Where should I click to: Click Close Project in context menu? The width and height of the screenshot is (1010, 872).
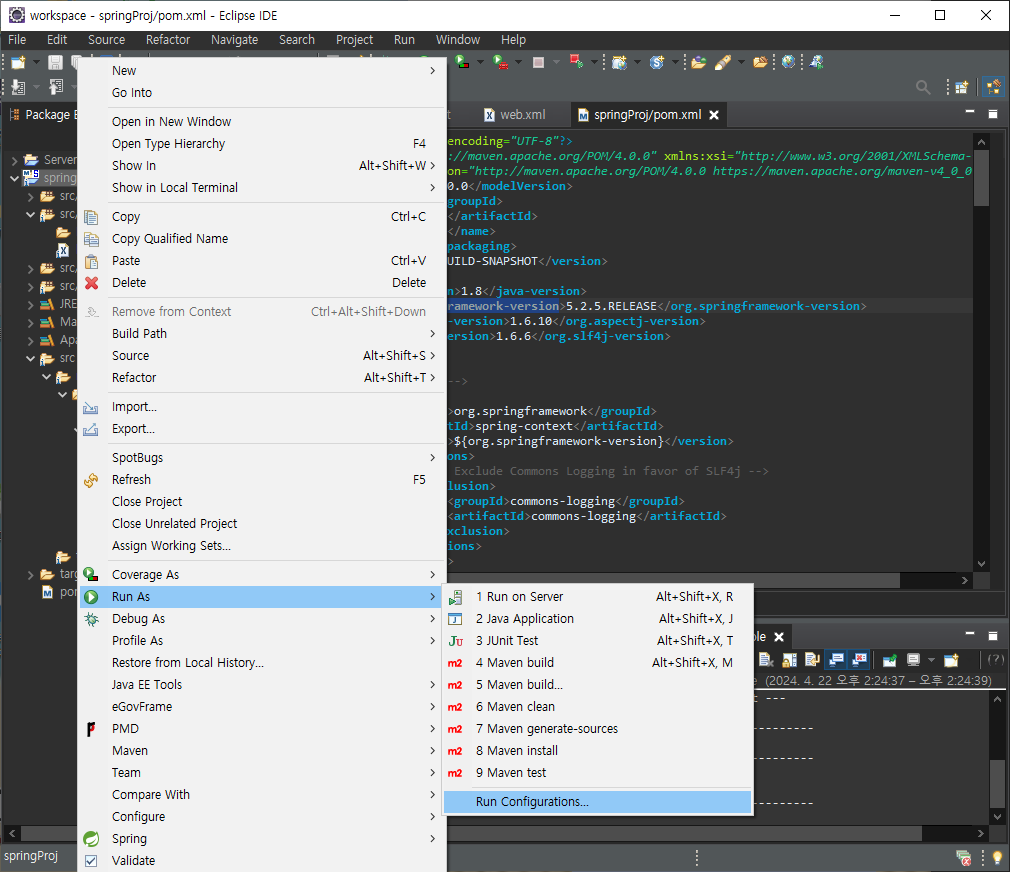262,501
